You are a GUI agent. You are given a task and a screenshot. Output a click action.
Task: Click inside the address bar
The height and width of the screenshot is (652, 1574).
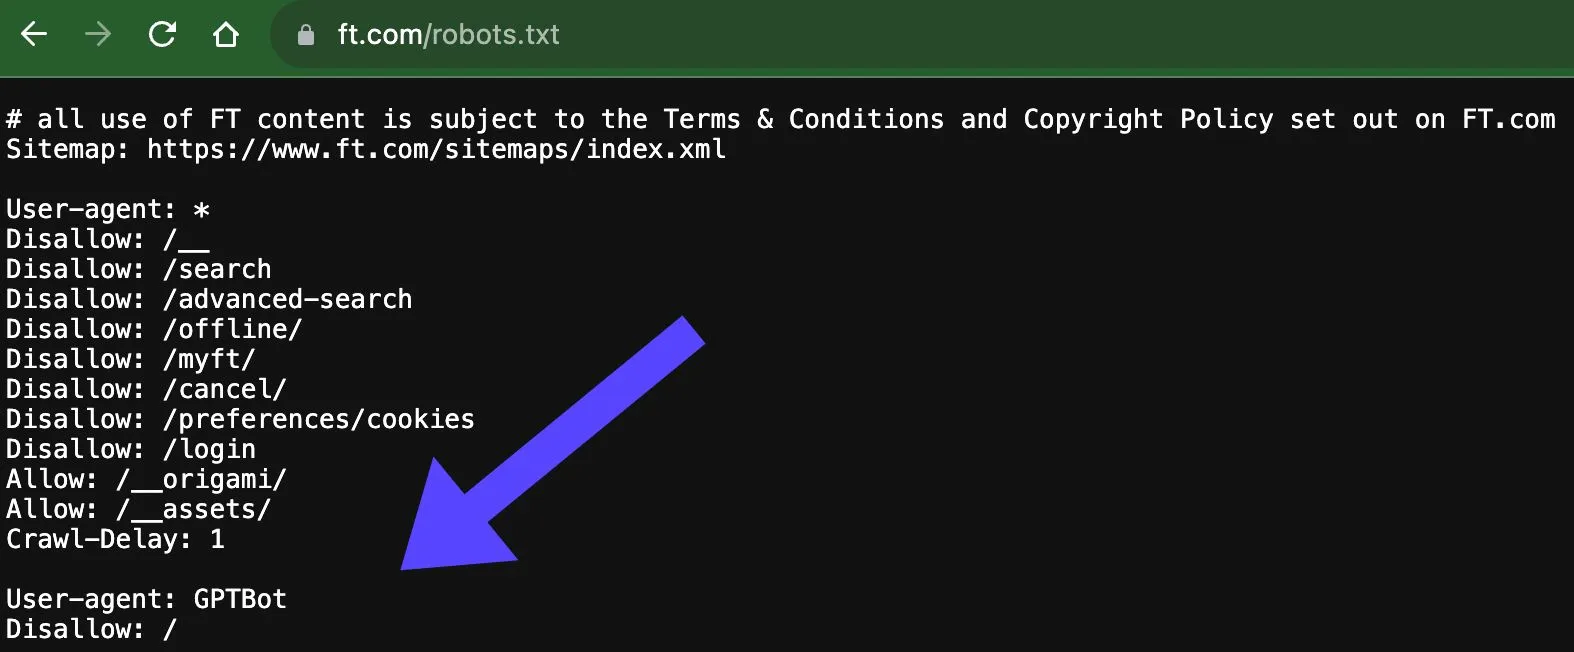click(700, 35)
